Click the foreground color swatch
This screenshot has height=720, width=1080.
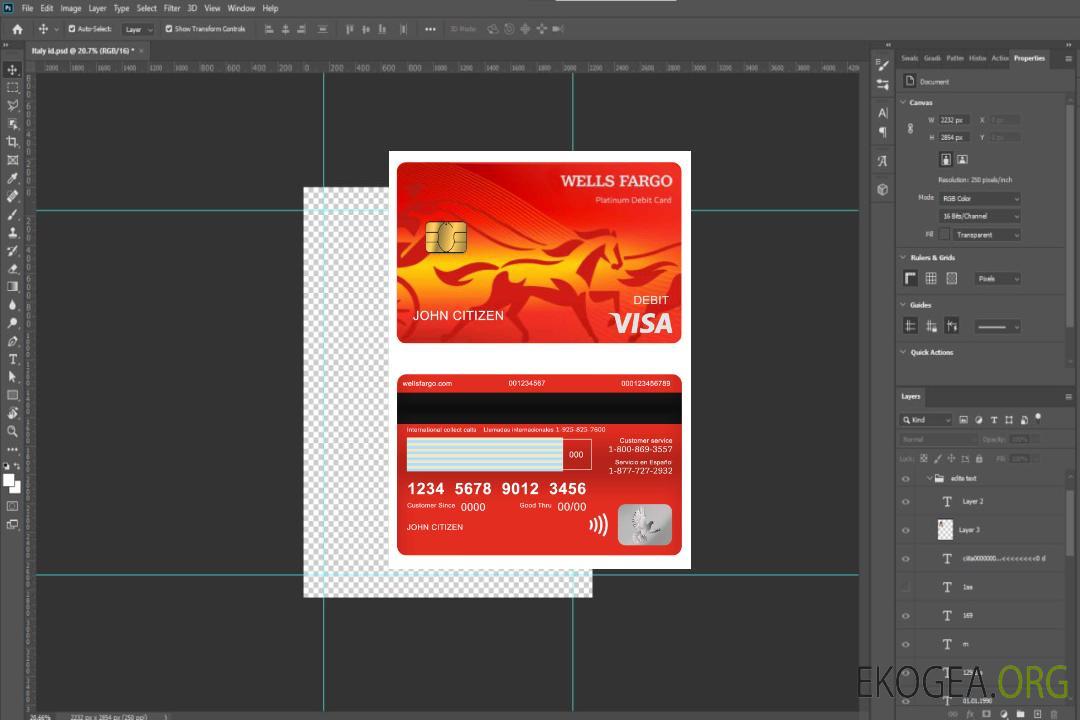pyautogui.click(x=9, y=481)
